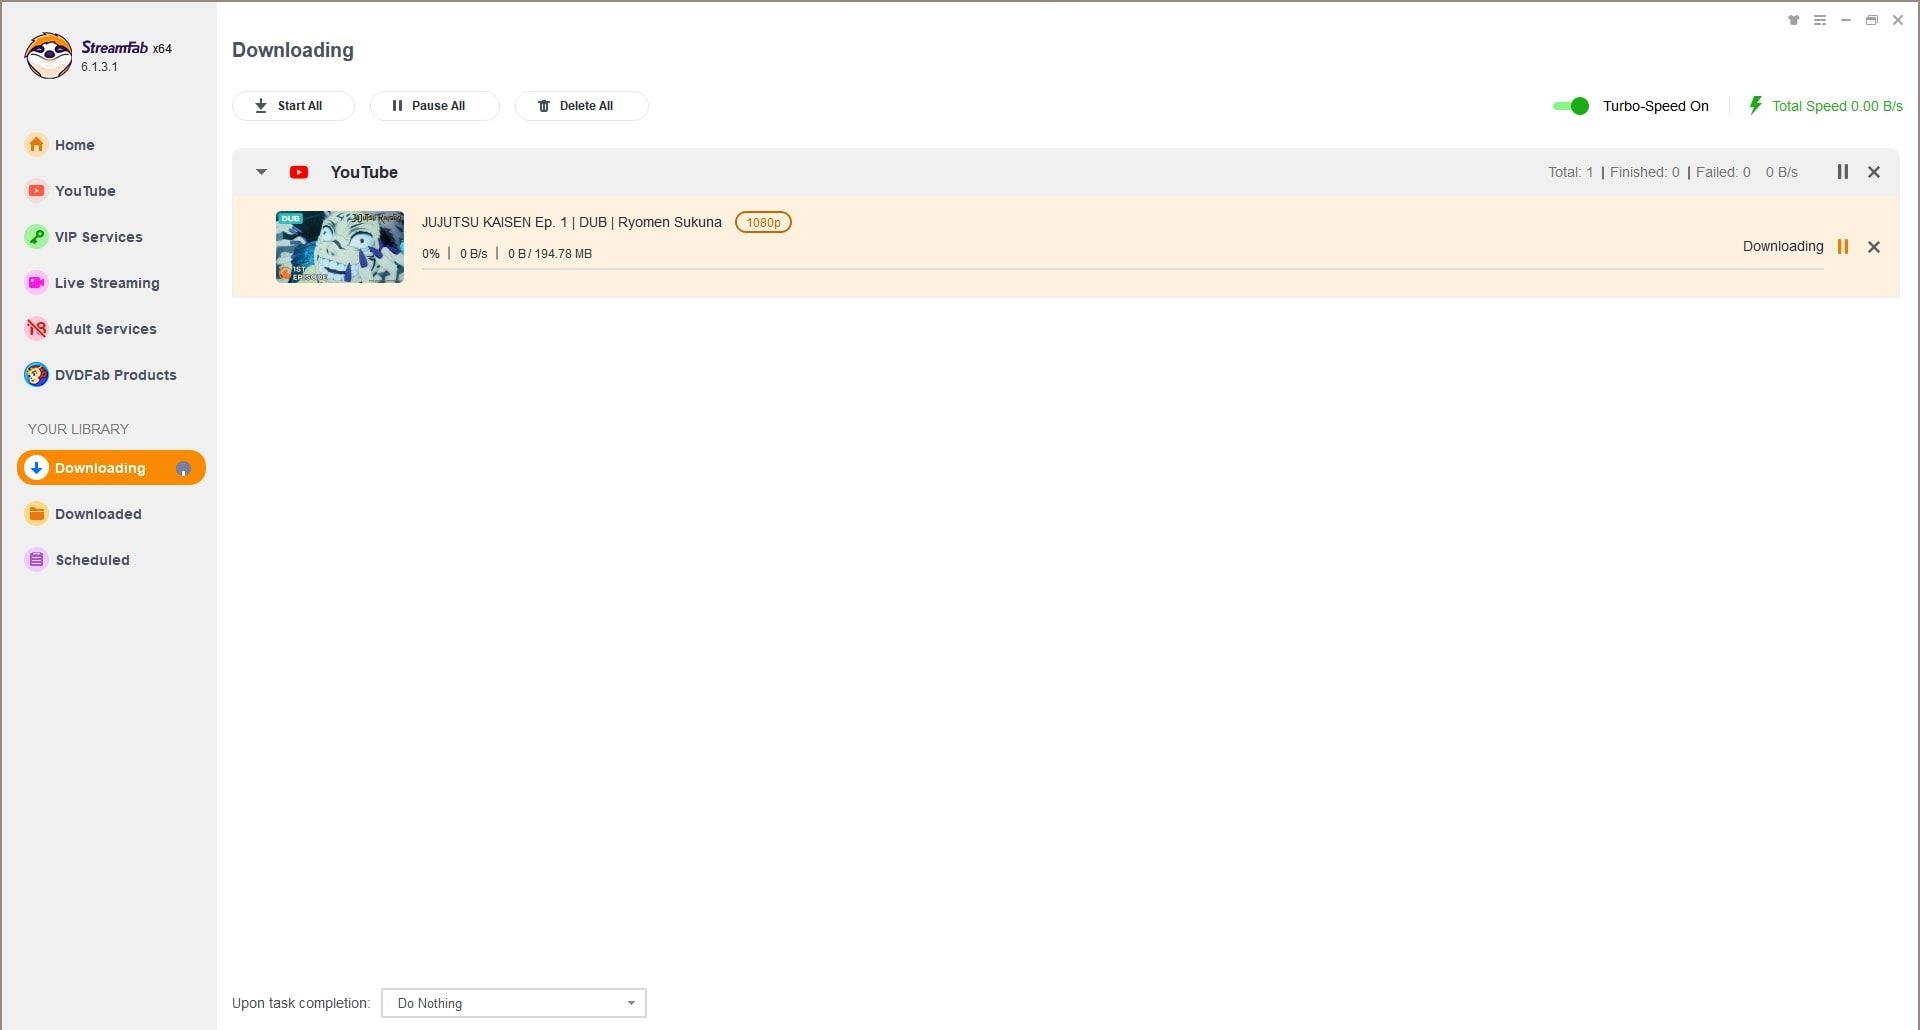Cancel the JUJUTSU KAISEN download task
This screenshot has width=1920, height=1030.
(x=1874, y=247)
